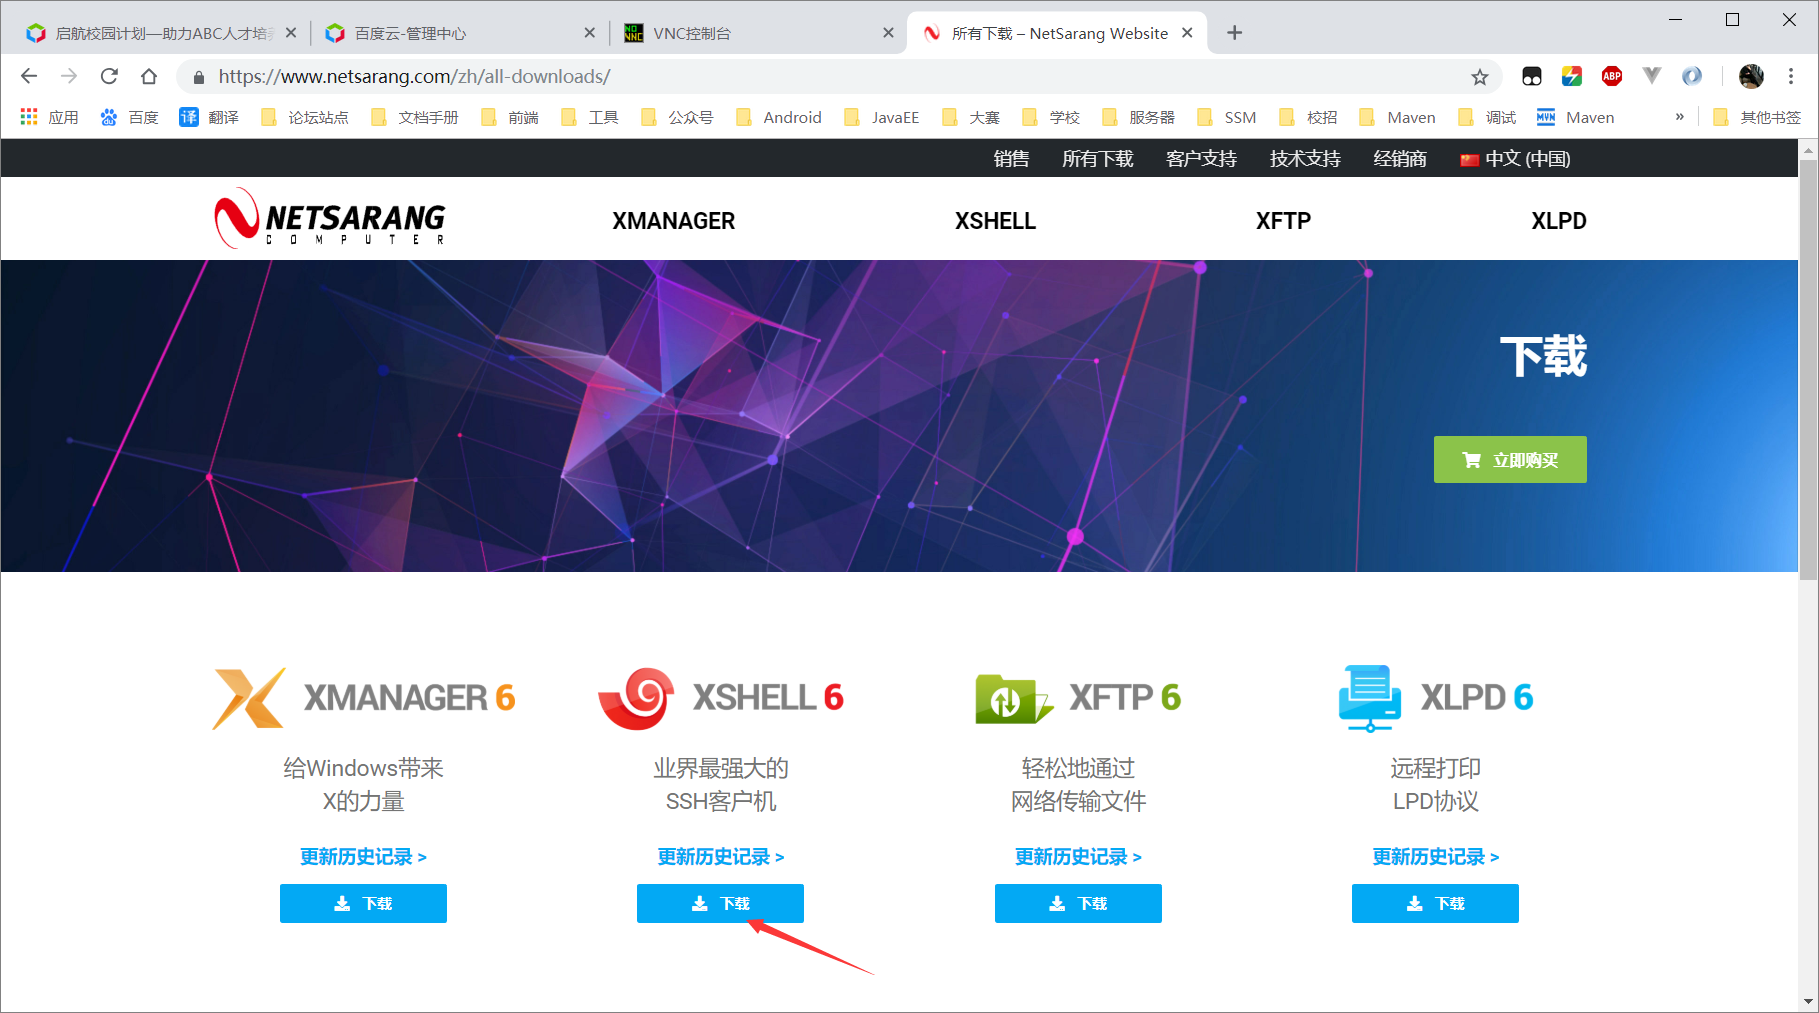Click the 立即购买 purchase button

(x=1510, y=459)
